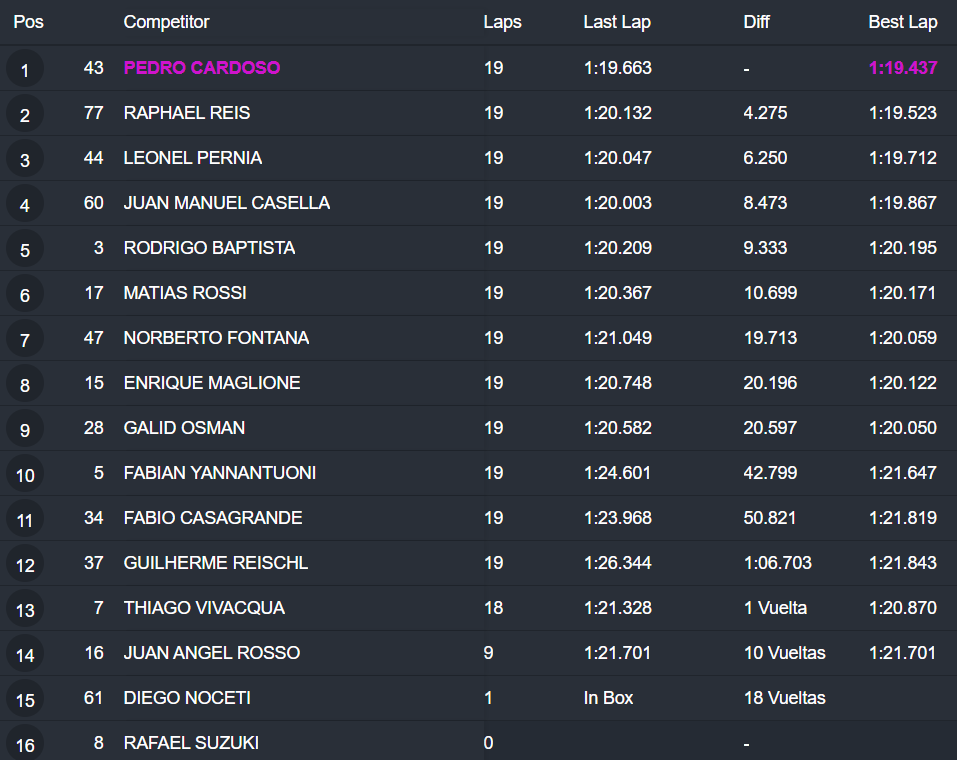Click car number 77
The height and width of the screenshot is (760, 957).
coord(93,113)
